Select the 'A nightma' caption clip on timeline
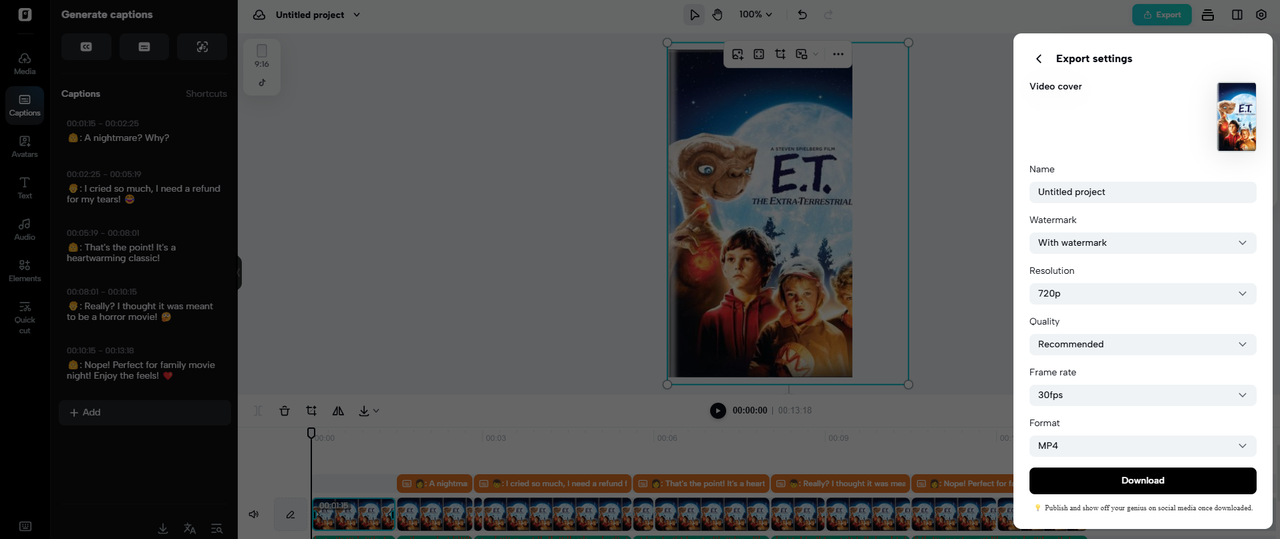Screen dimensions: 1280x539 (434, 483)
